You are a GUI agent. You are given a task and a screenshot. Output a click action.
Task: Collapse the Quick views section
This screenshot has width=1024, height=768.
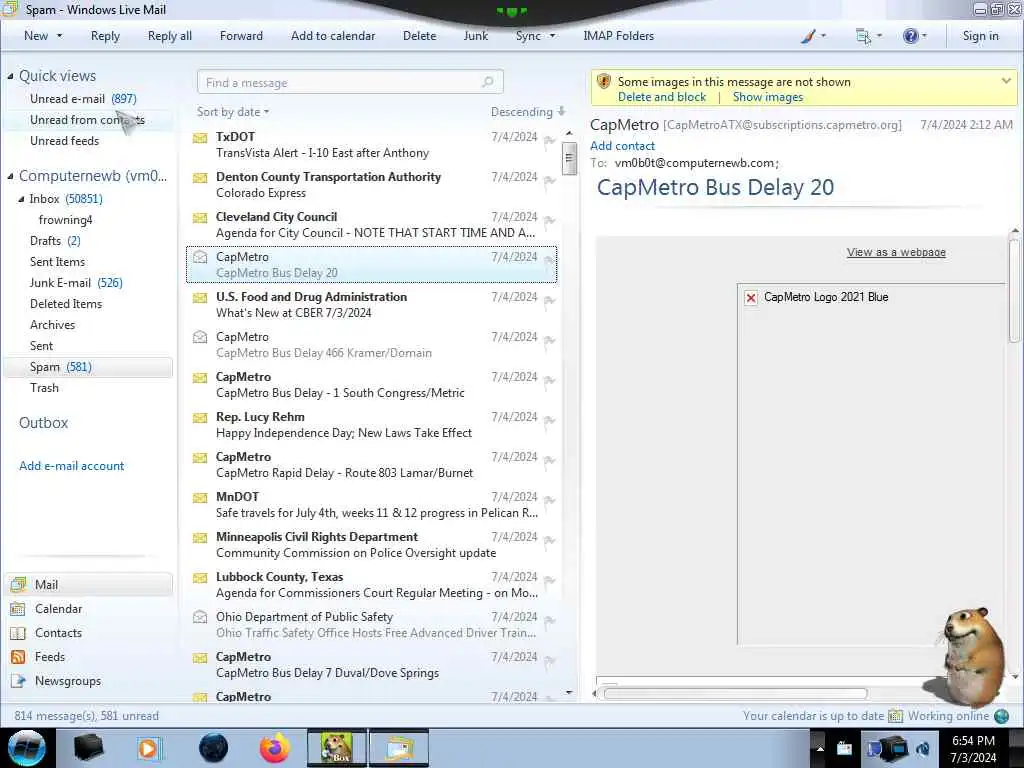coord(10,76)
